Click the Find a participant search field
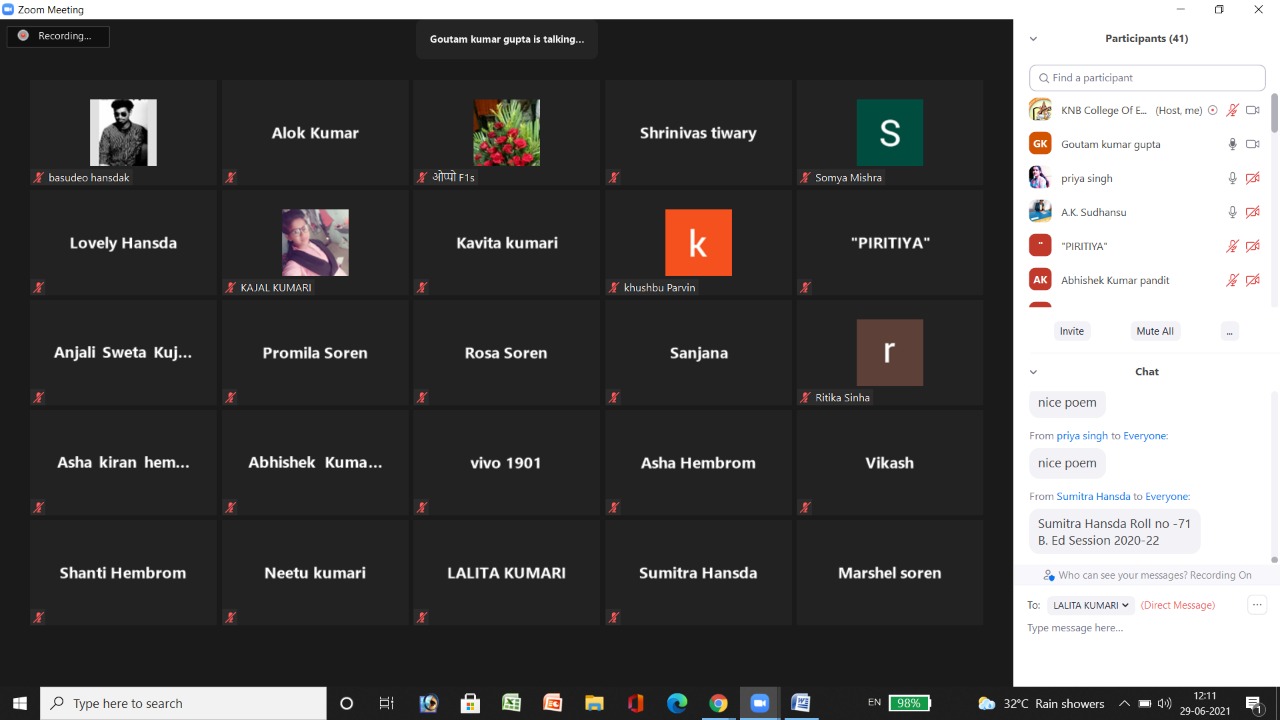Screen dimensions: 1280x720 pyautogui.click(x=1147, y=77)
